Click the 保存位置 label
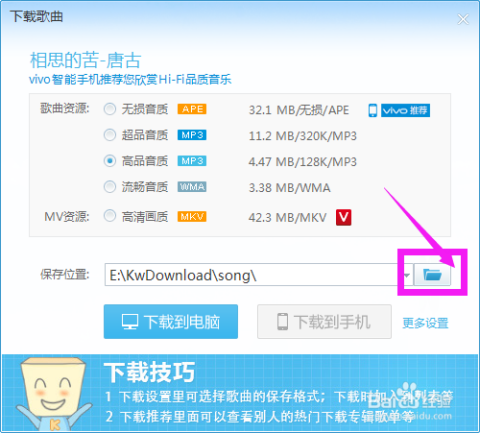 tap(65, 274)
